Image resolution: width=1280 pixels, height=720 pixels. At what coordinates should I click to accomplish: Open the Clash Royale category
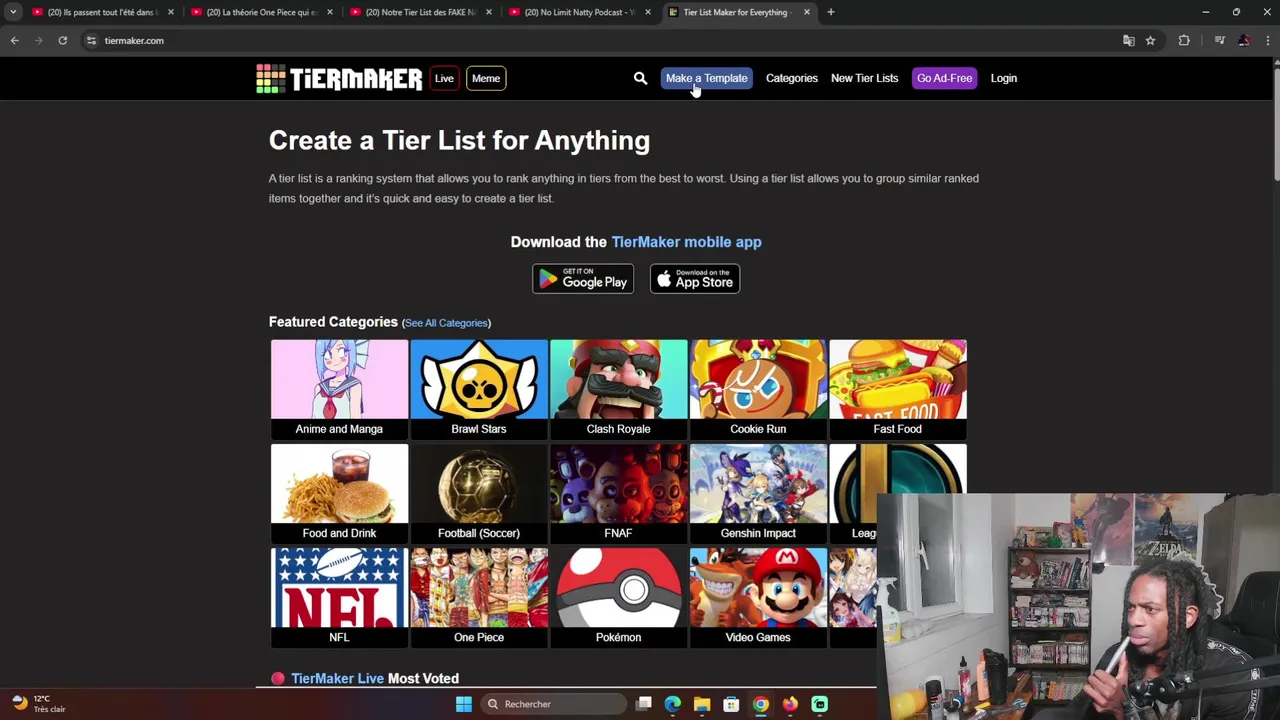click(618, 389)
